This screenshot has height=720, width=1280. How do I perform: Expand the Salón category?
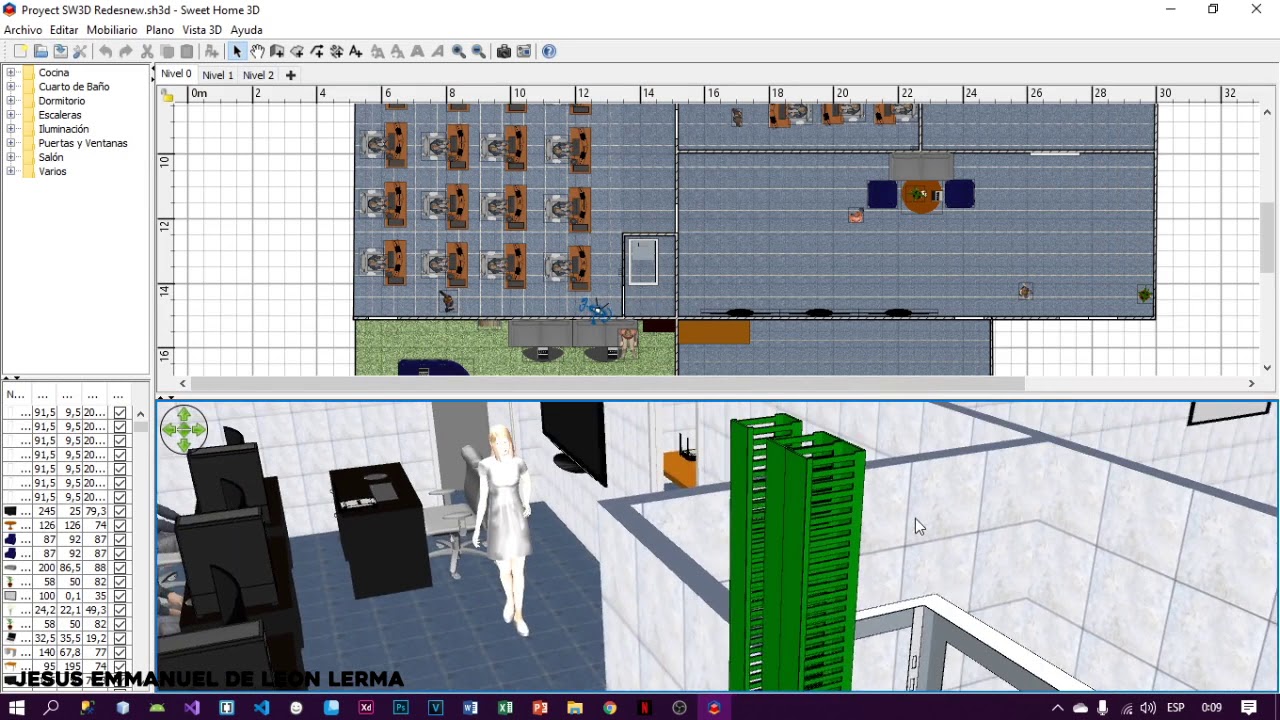(x=11, y=157)
